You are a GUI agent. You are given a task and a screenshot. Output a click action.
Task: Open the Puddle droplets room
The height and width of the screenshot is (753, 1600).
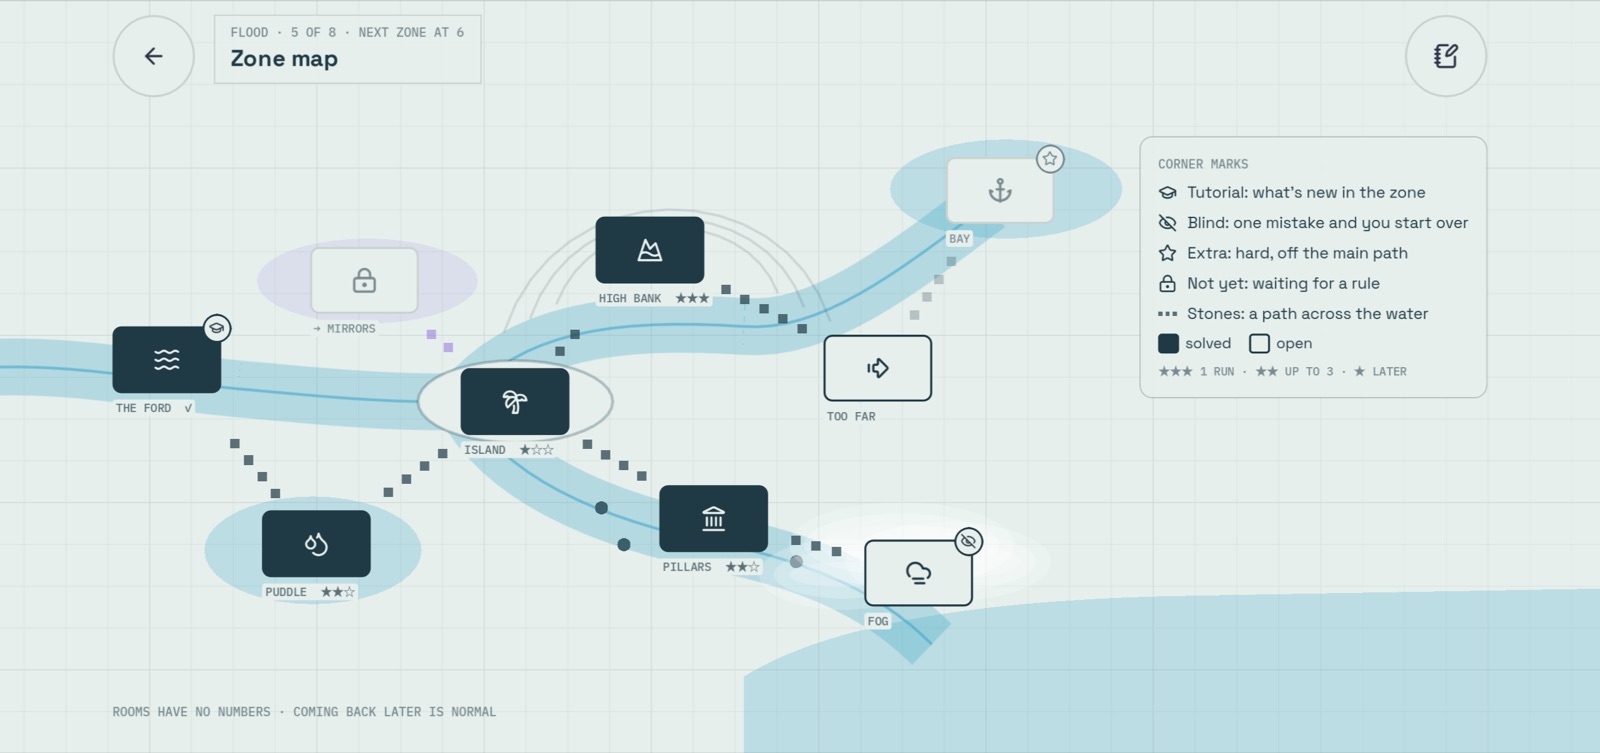[x=316, y=544]
